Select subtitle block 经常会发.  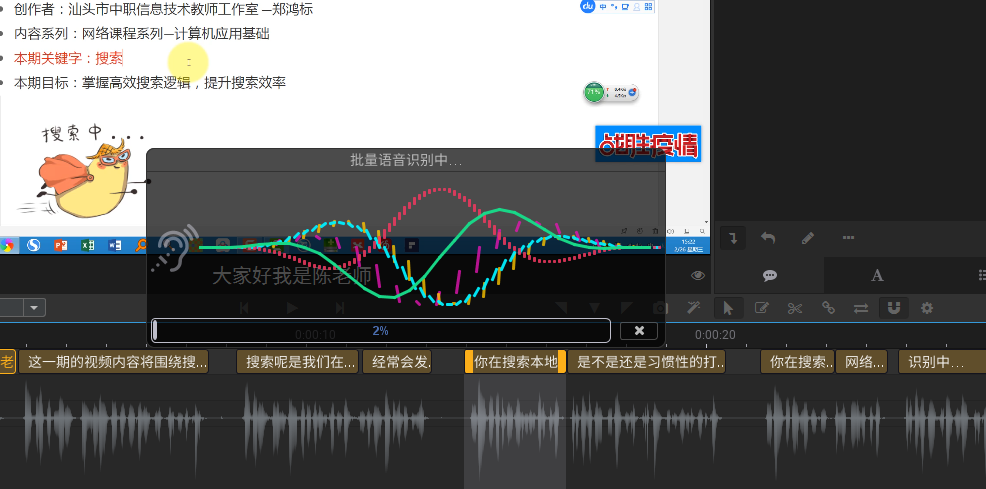[x=397, y=362]
